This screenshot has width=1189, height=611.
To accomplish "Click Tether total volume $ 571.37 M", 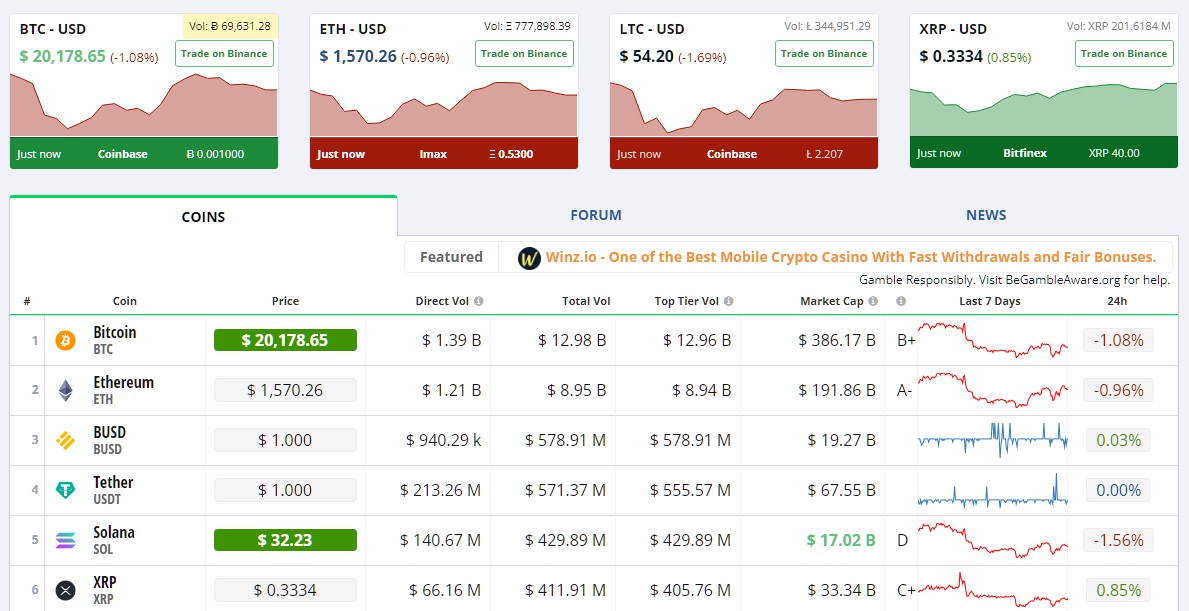I will (566, 490).
